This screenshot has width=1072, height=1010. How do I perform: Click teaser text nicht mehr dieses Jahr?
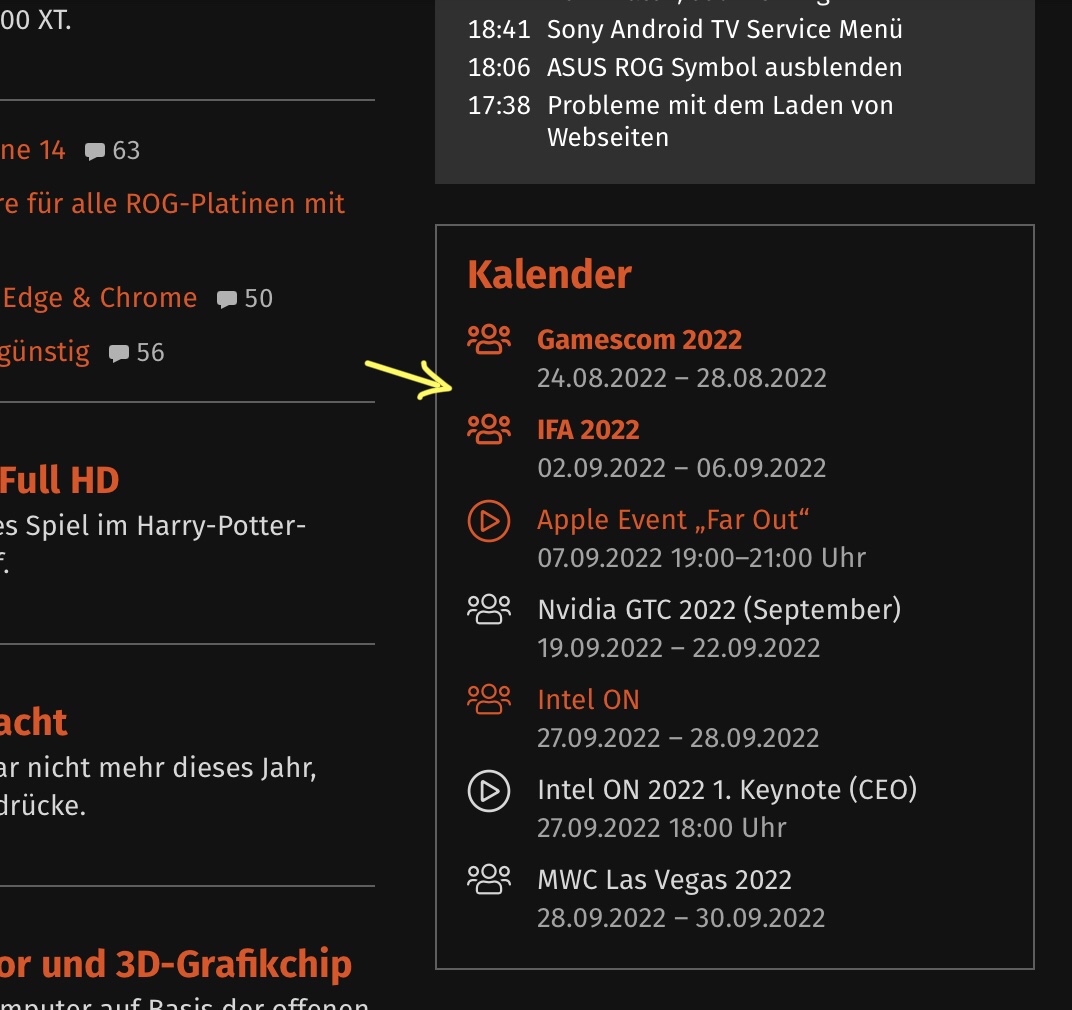[x=158, y=787]
